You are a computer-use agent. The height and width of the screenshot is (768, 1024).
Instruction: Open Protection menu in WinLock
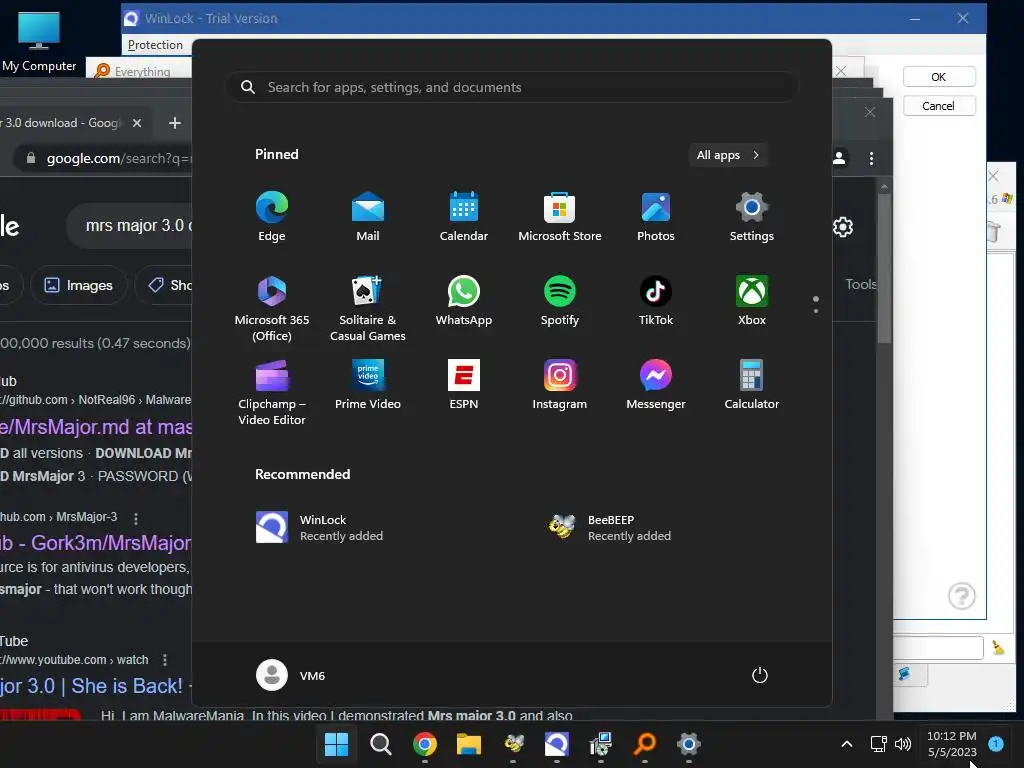(x=155, y=45)
